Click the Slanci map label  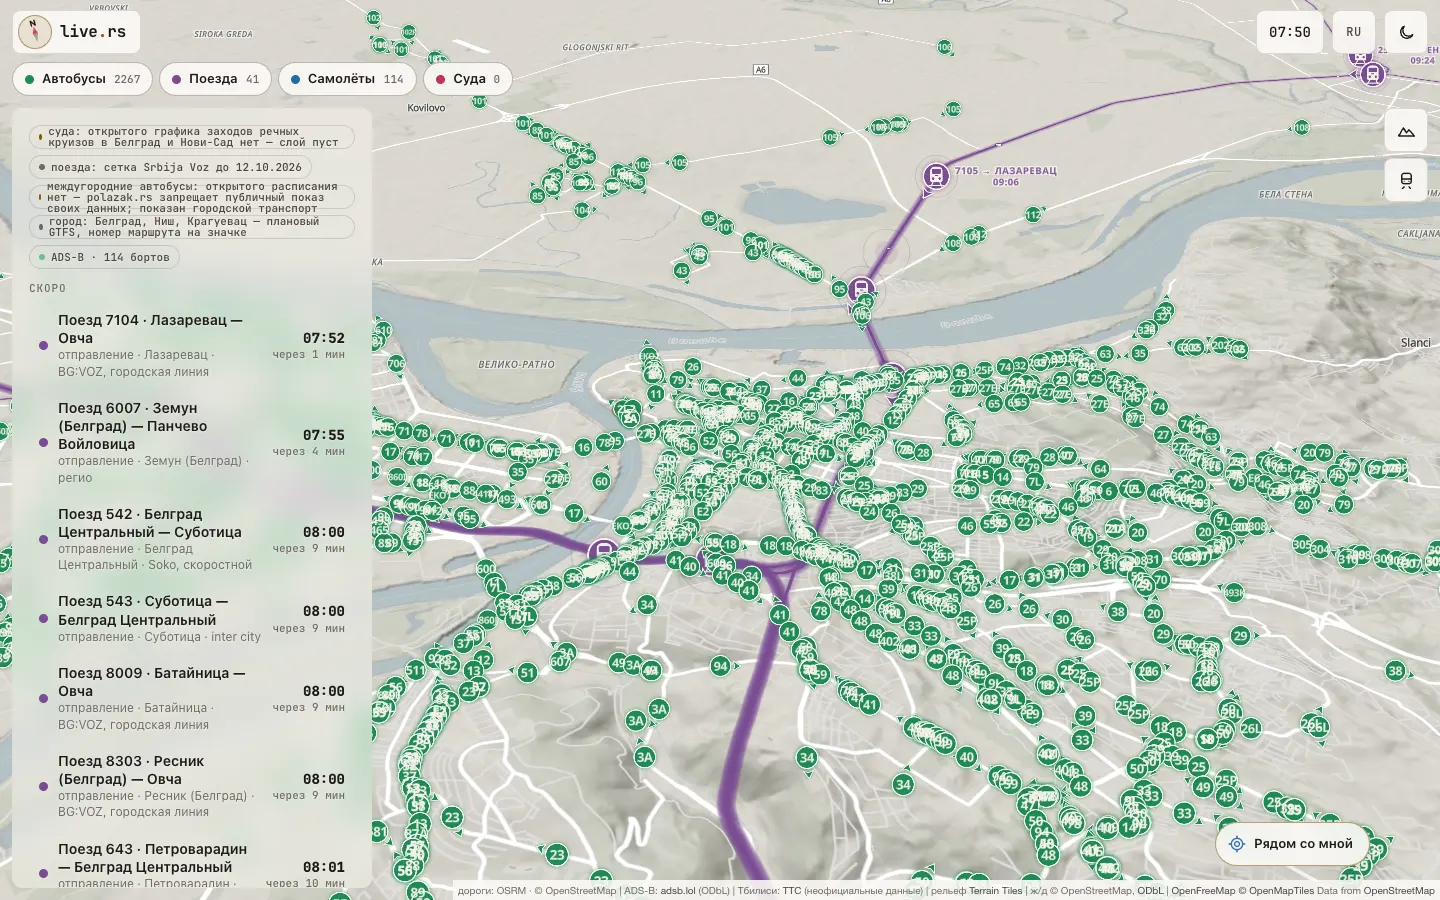click(x=1416, y=343)
